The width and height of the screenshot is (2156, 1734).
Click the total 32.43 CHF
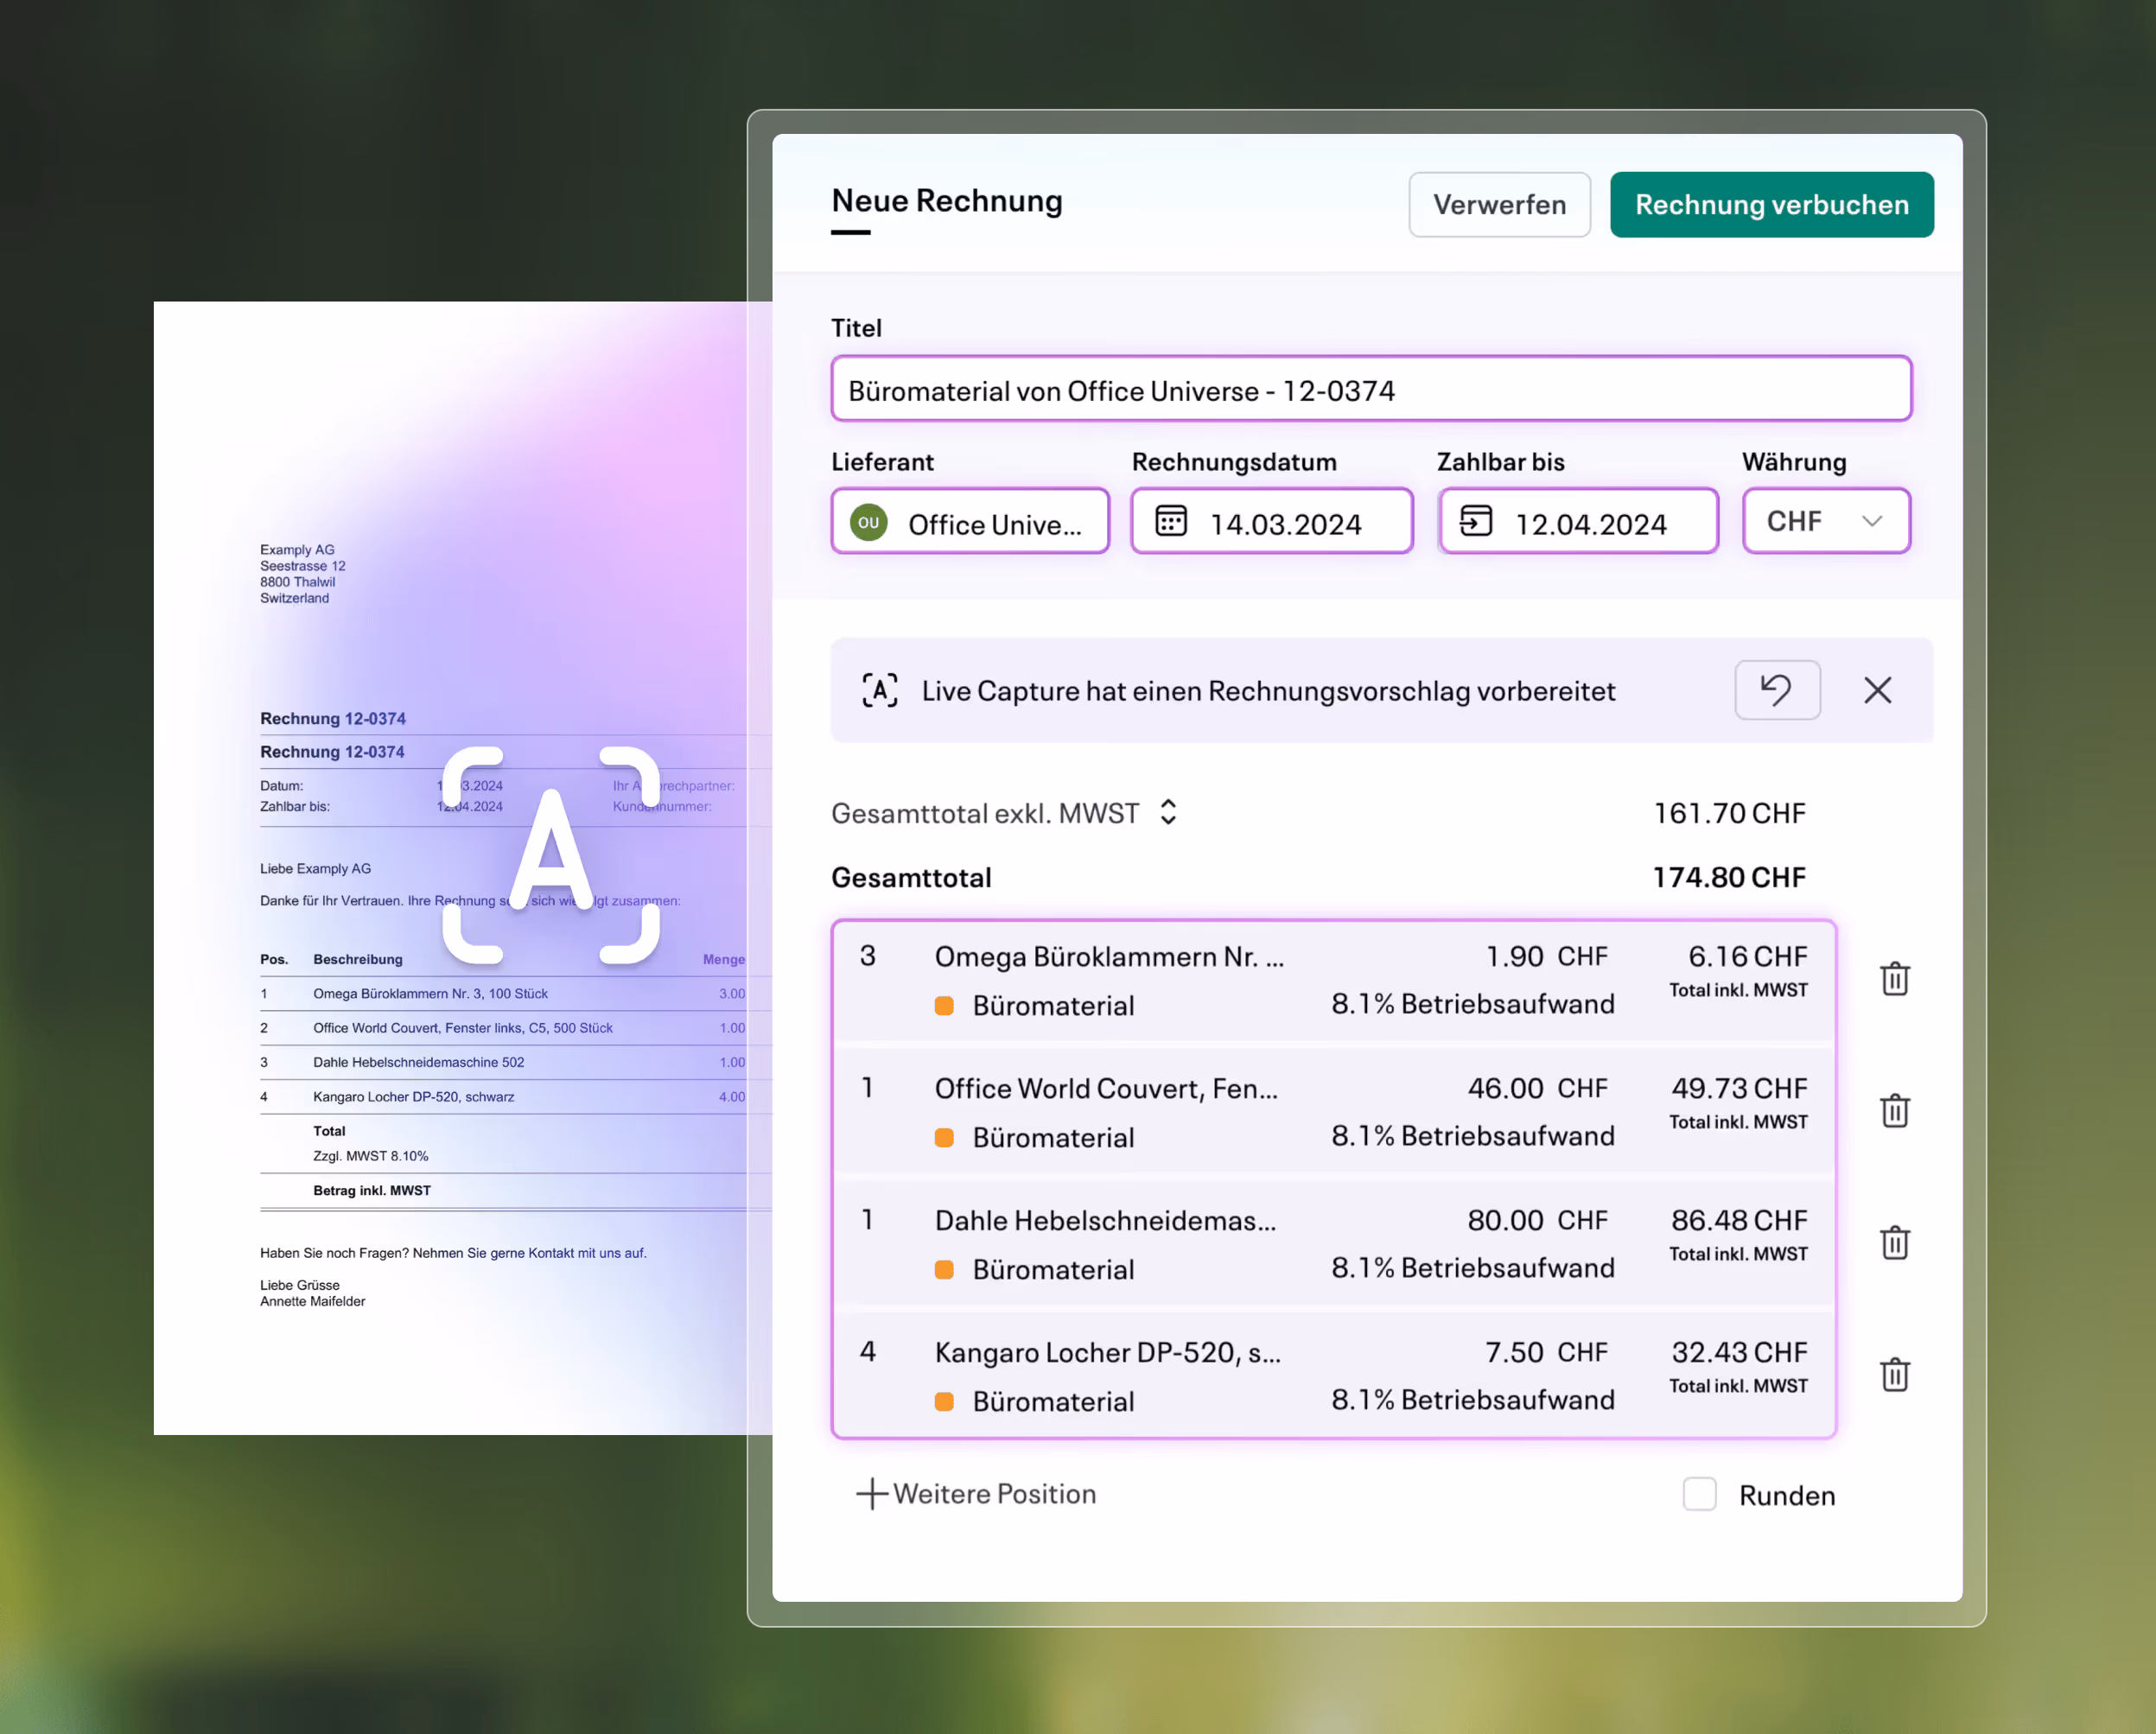coord(1739,1353)
